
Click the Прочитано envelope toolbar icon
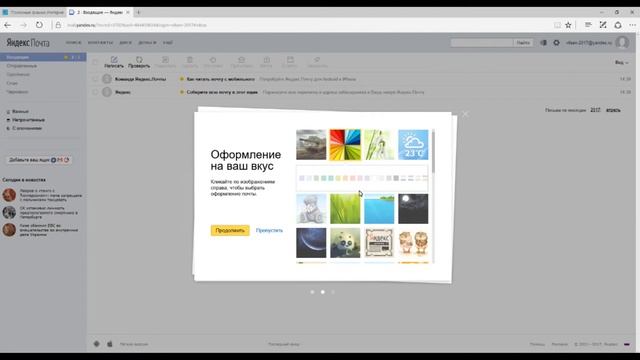point(242,60)
